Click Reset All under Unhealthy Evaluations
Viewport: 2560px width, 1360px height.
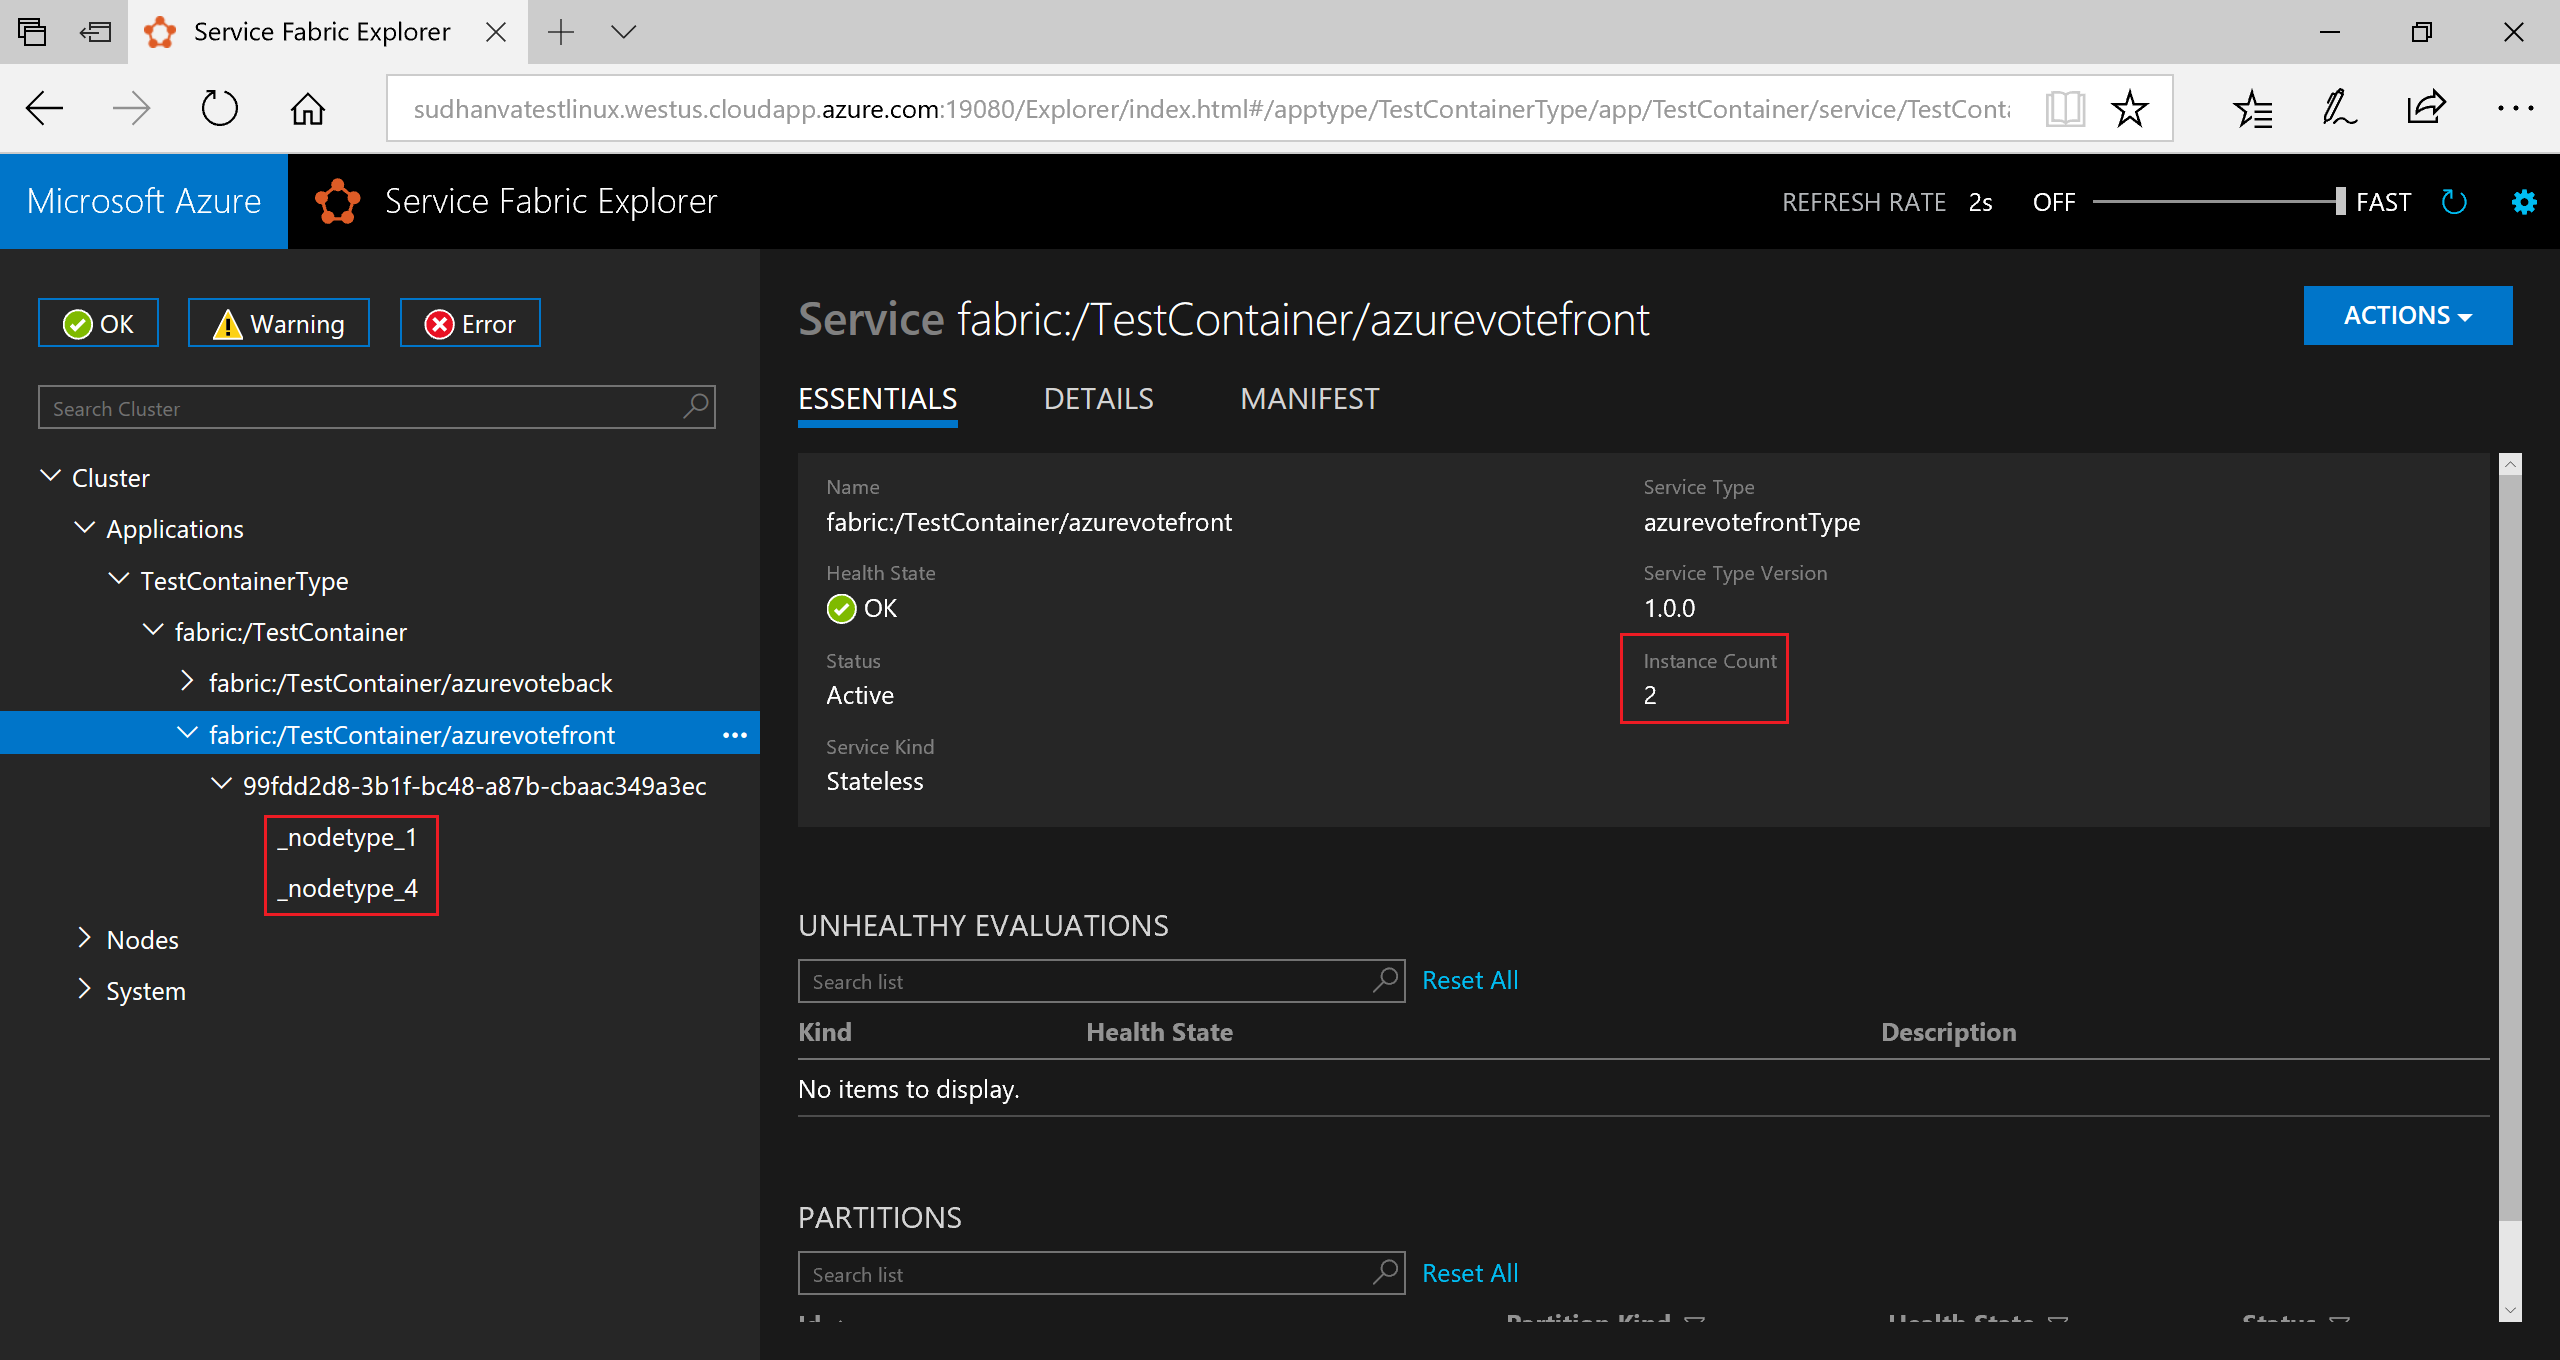[1469, 980]
